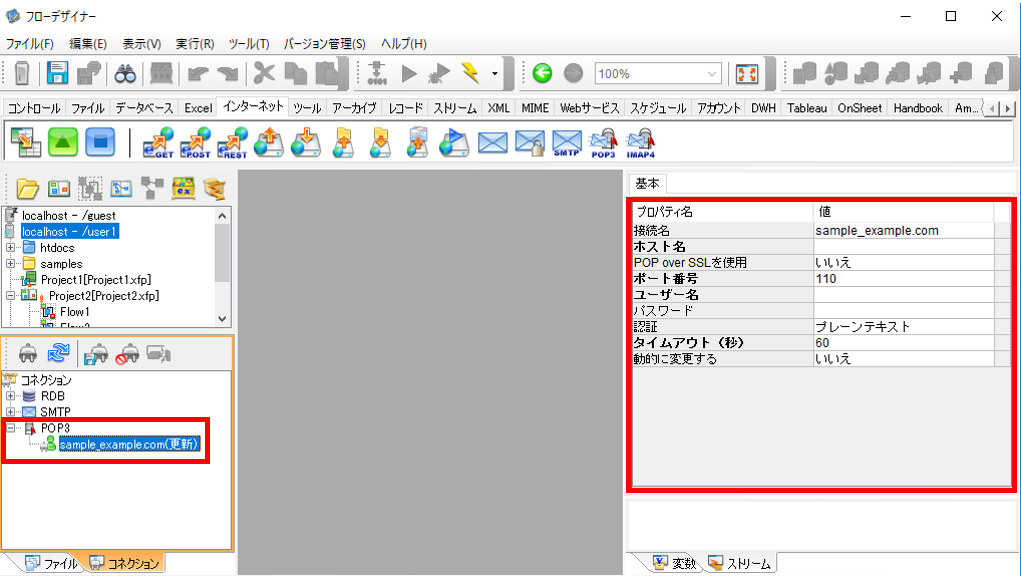
Task: Click the run play toolbar icon
Action: pyautogui.click(x=409, y=74)
